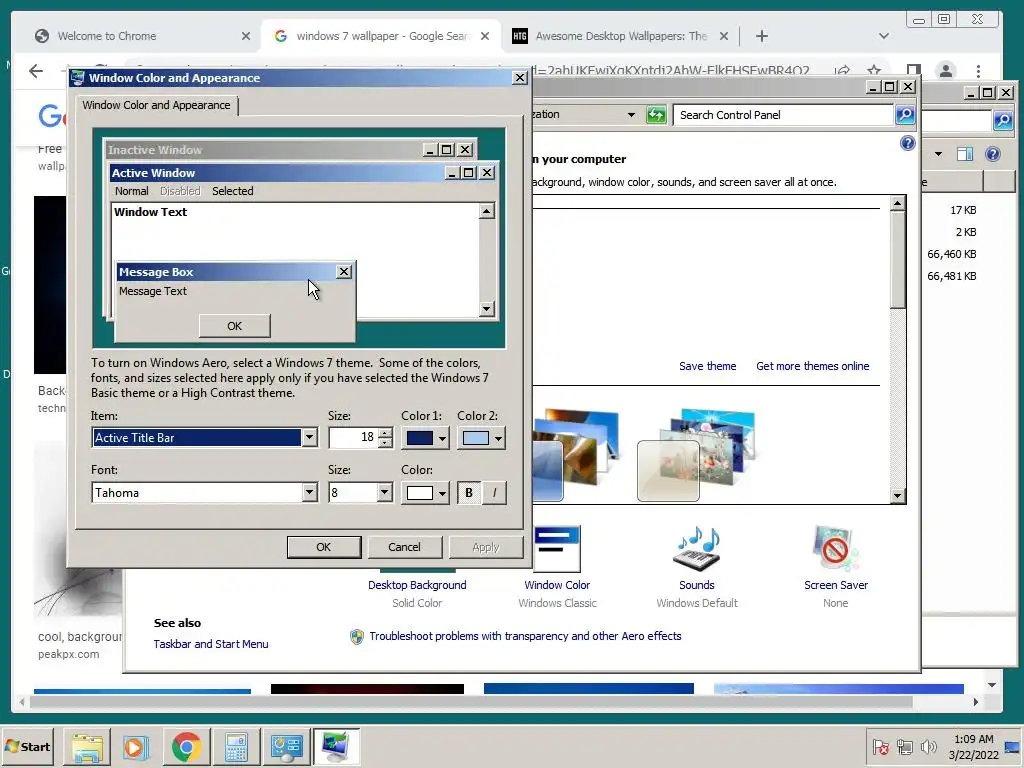The height and width of the screenshot is (768, 1024).
Task: Click in the Search Control Panel field
Action: click(784, 115)
